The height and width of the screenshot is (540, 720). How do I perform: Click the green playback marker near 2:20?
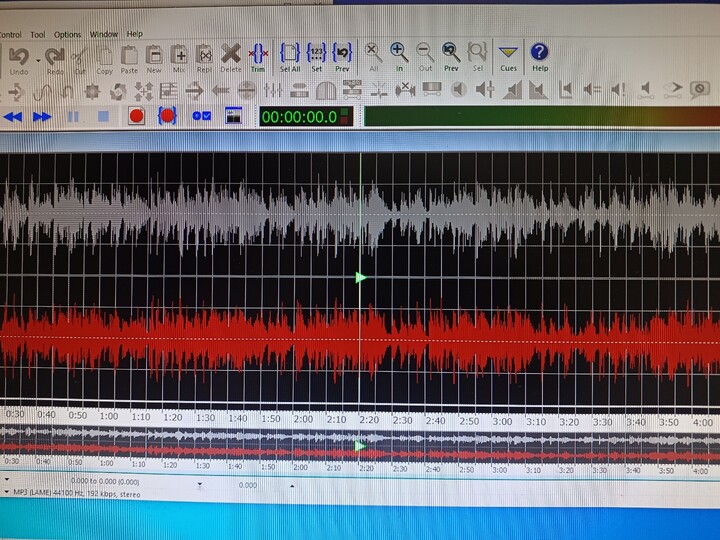[x=361, y=277]
